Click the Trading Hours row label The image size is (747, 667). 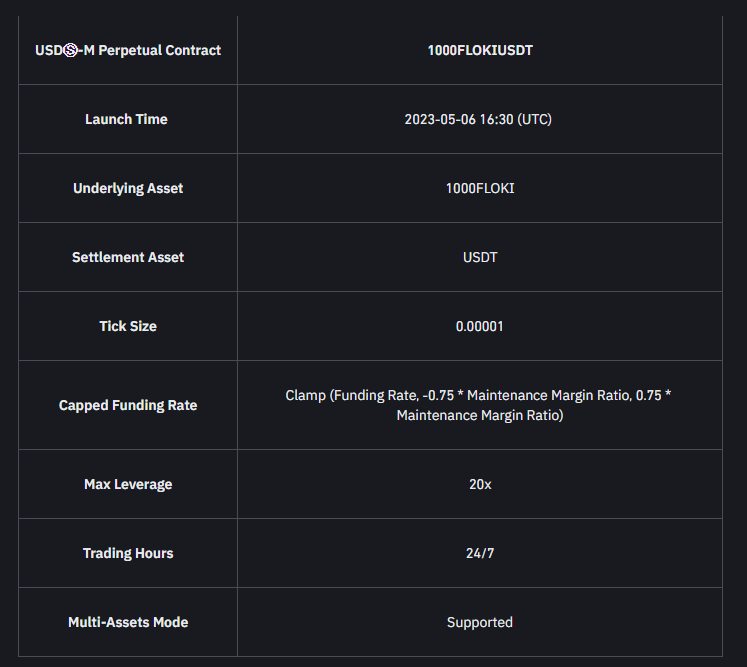(128, 553)
